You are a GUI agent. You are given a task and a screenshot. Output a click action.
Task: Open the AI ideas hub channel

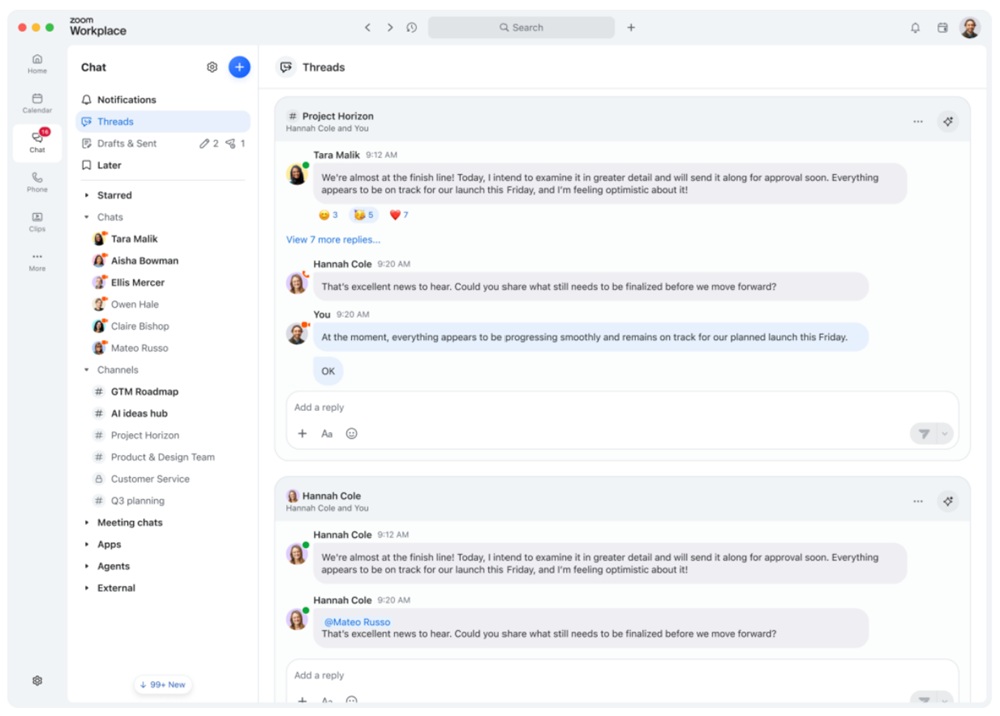click(x=163, y=413)
